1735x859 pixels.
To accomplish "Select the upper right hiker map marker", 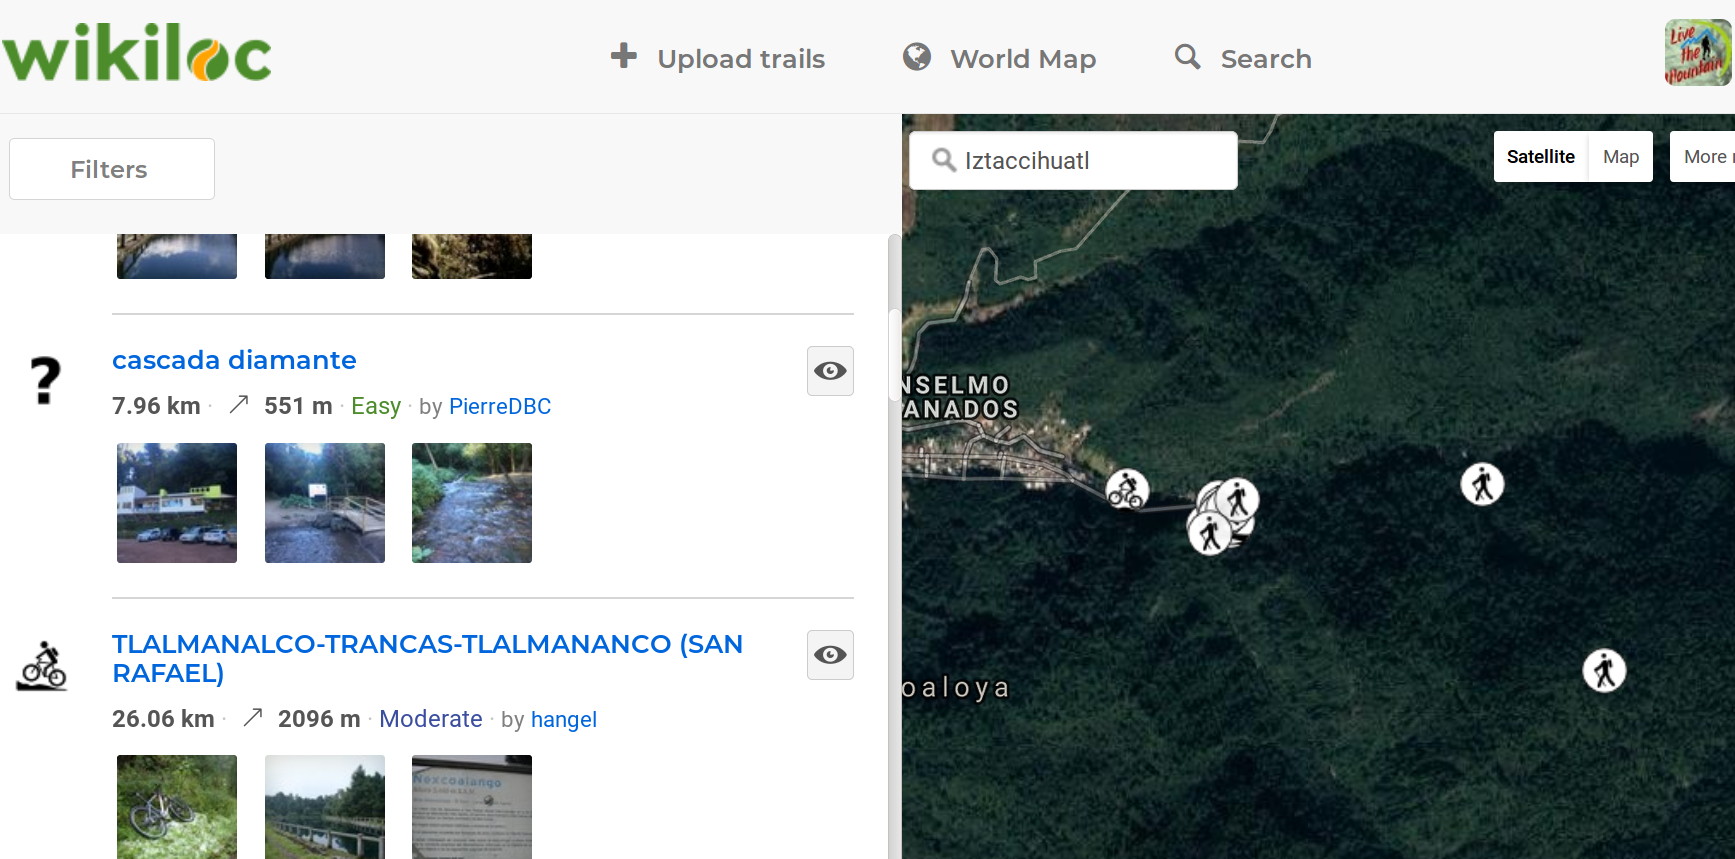I will [x=1482, y=485].
